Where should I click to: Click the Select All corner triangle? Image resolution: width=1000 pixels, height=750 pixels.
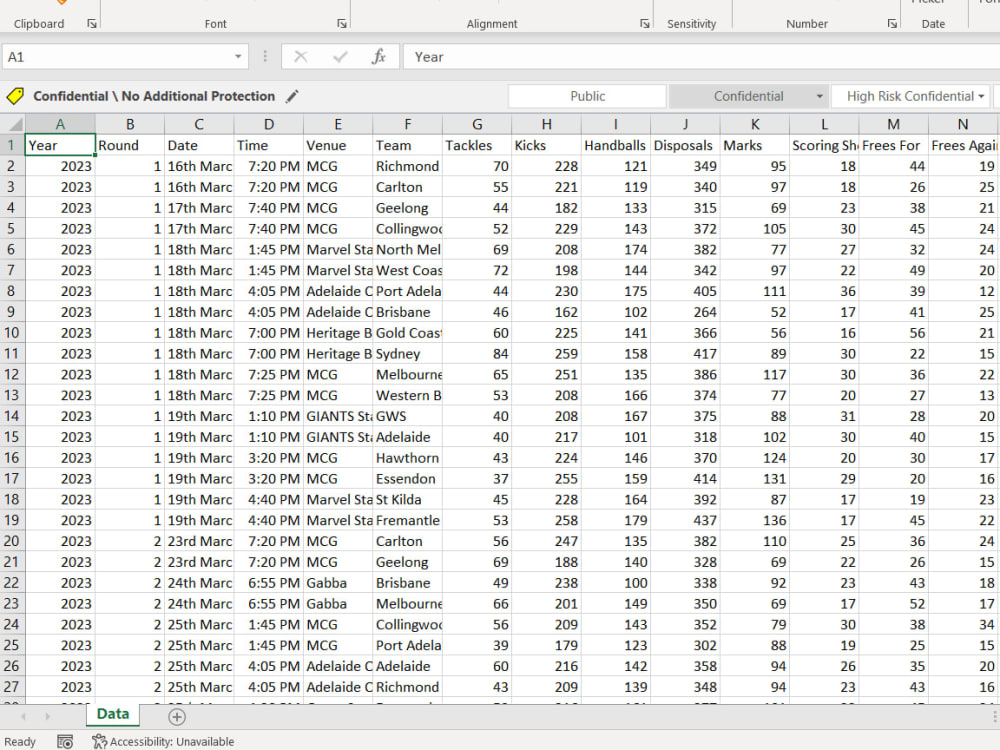(14, 124)
